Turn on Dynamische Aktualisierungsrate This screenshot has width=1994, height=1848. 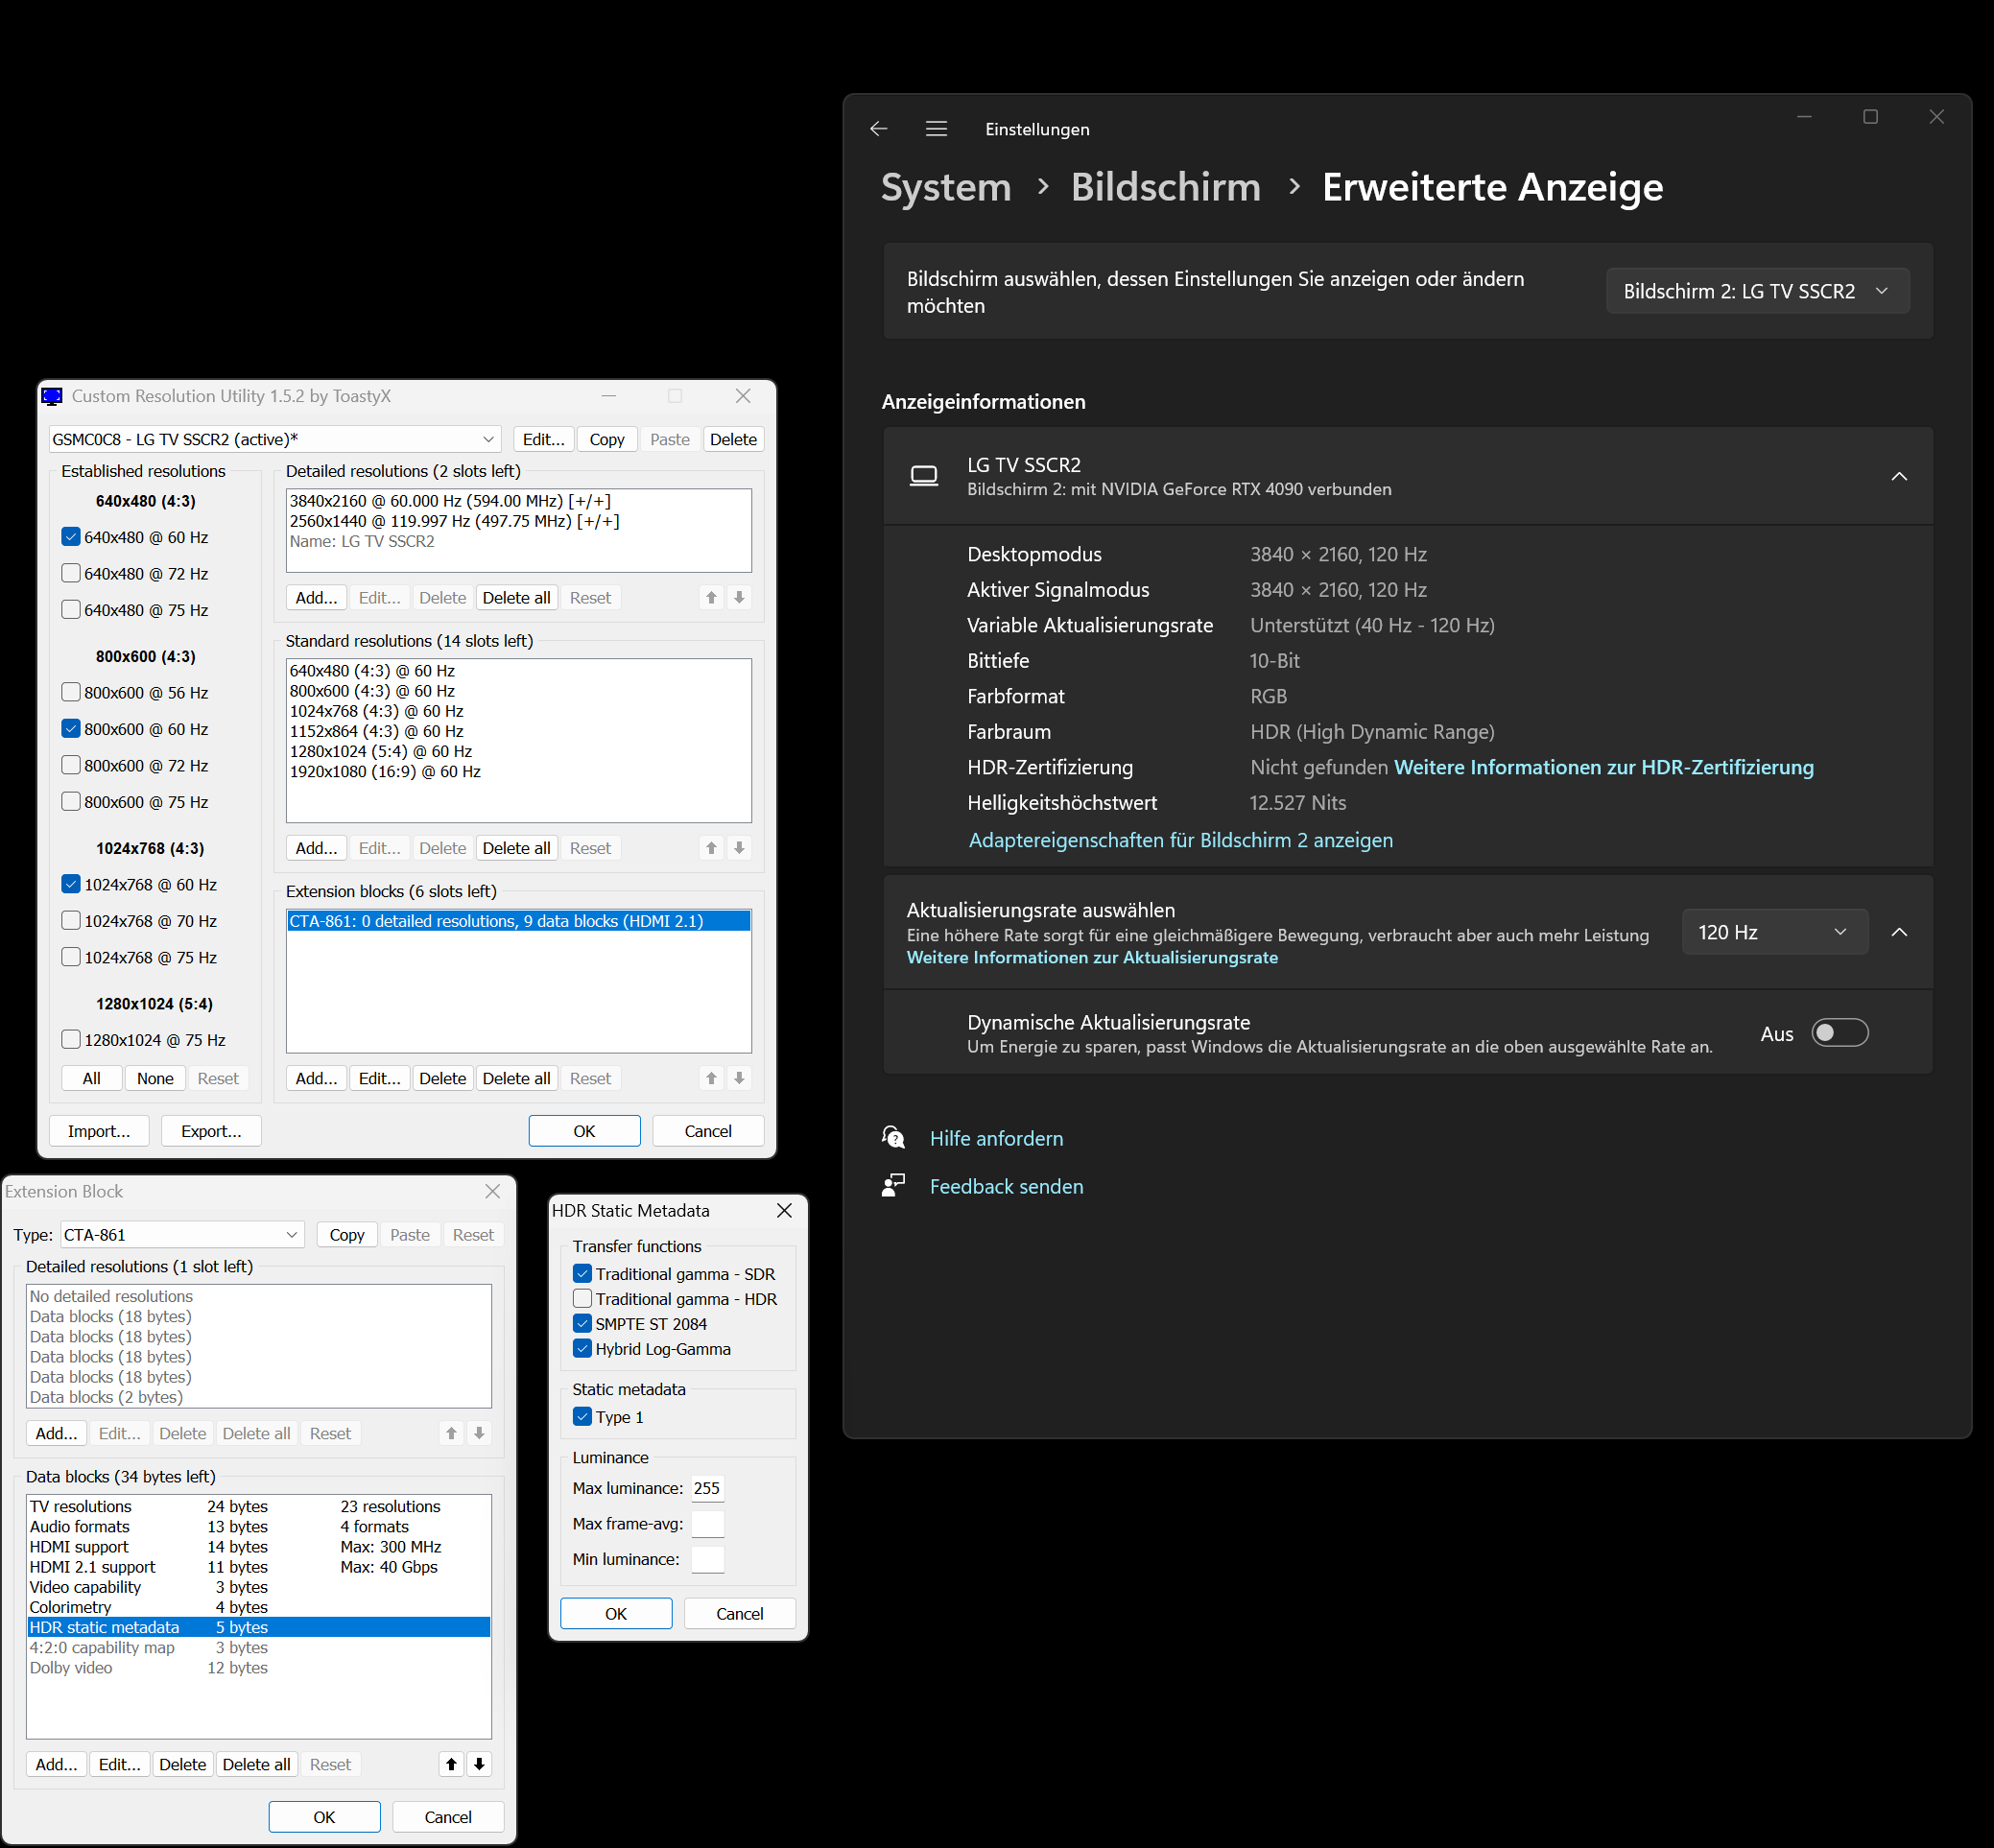click(x=1839, y=1032)
